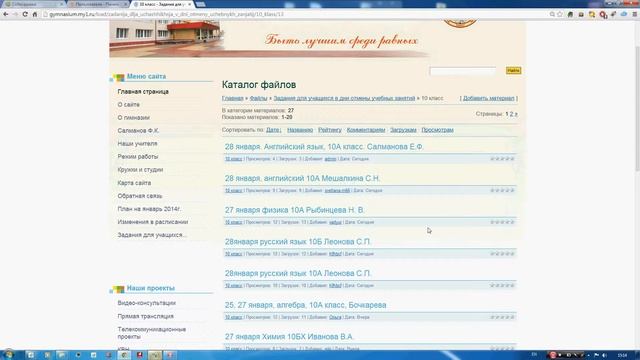Go back using the browser back arrow

(6, 14)
